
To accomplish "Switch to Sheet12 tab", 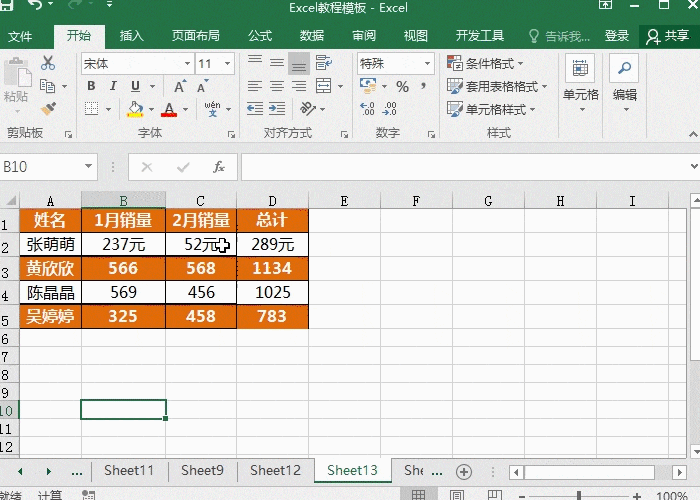I will point(275,471).
